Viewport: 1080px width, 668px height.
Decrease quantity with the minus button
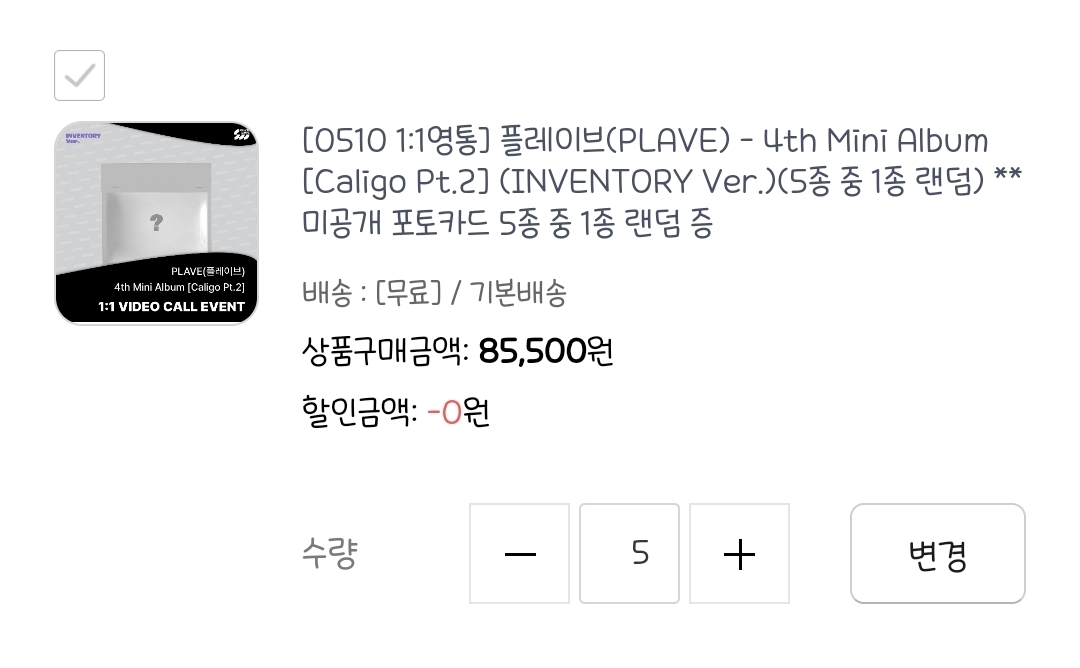coord(519,554)
